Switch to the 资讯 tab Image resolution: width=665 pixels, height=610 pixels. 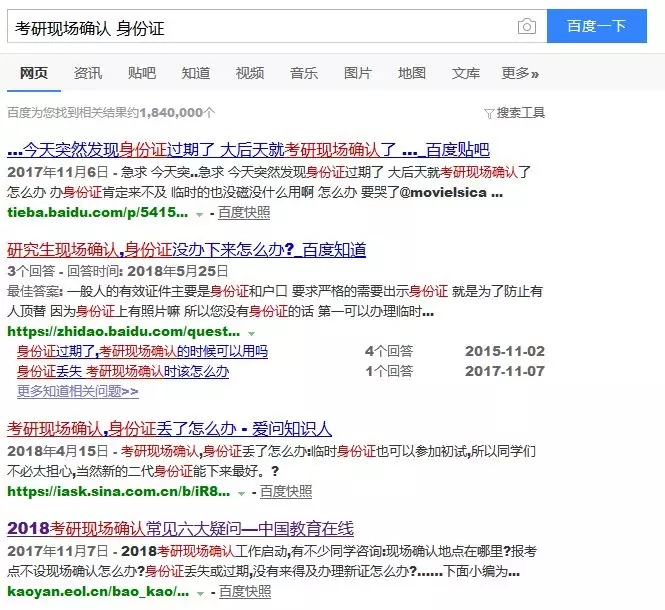click(x=87, y=73)
